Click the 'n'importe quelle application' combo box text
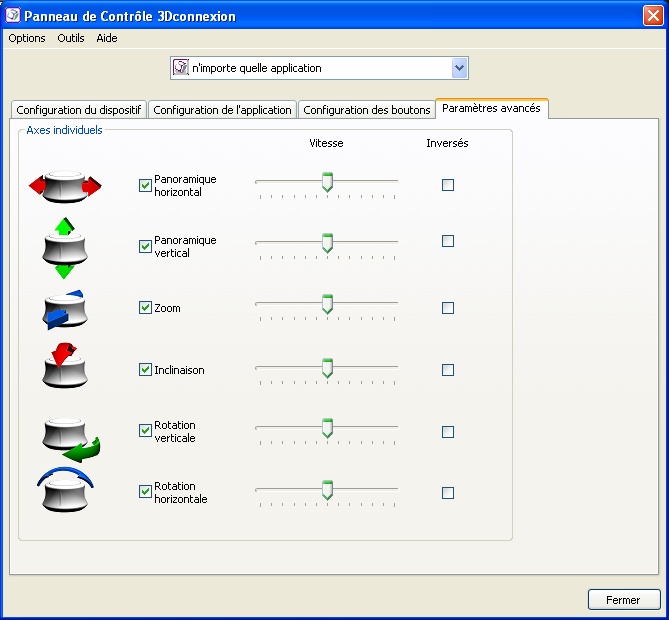The image size is (669, 620). click(x=256, y=68)
